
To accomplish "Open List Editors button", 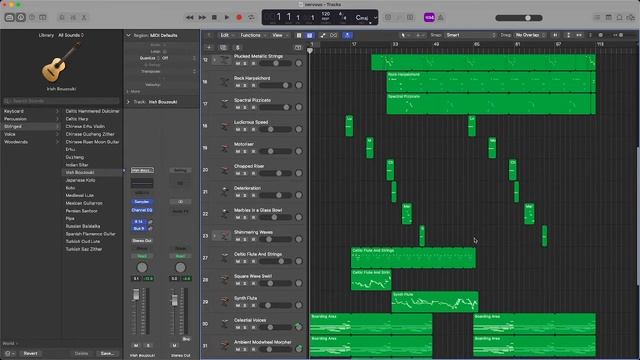I will pos(597,18).
